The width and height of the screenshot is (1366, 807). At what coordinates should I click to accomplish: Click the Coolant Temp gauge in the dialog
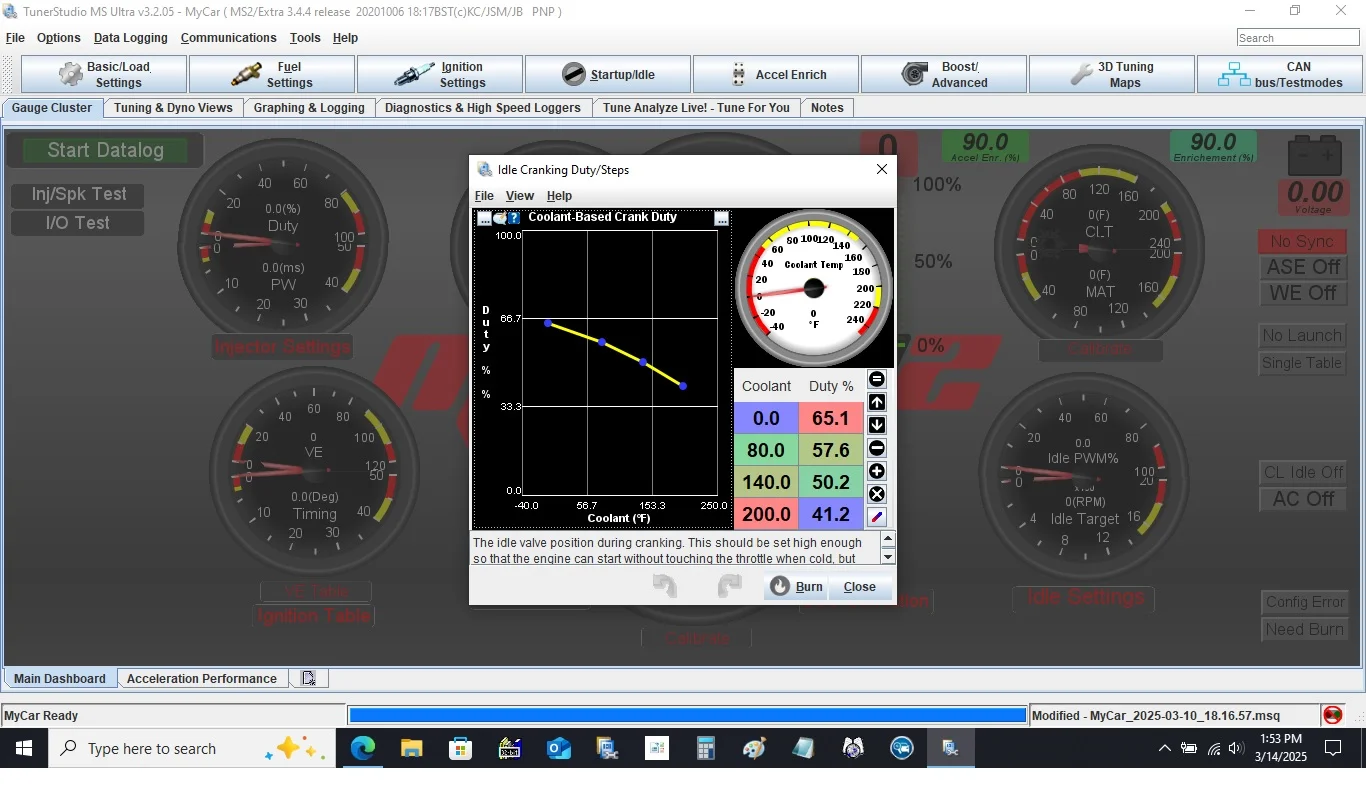click(x=814, y=288)
